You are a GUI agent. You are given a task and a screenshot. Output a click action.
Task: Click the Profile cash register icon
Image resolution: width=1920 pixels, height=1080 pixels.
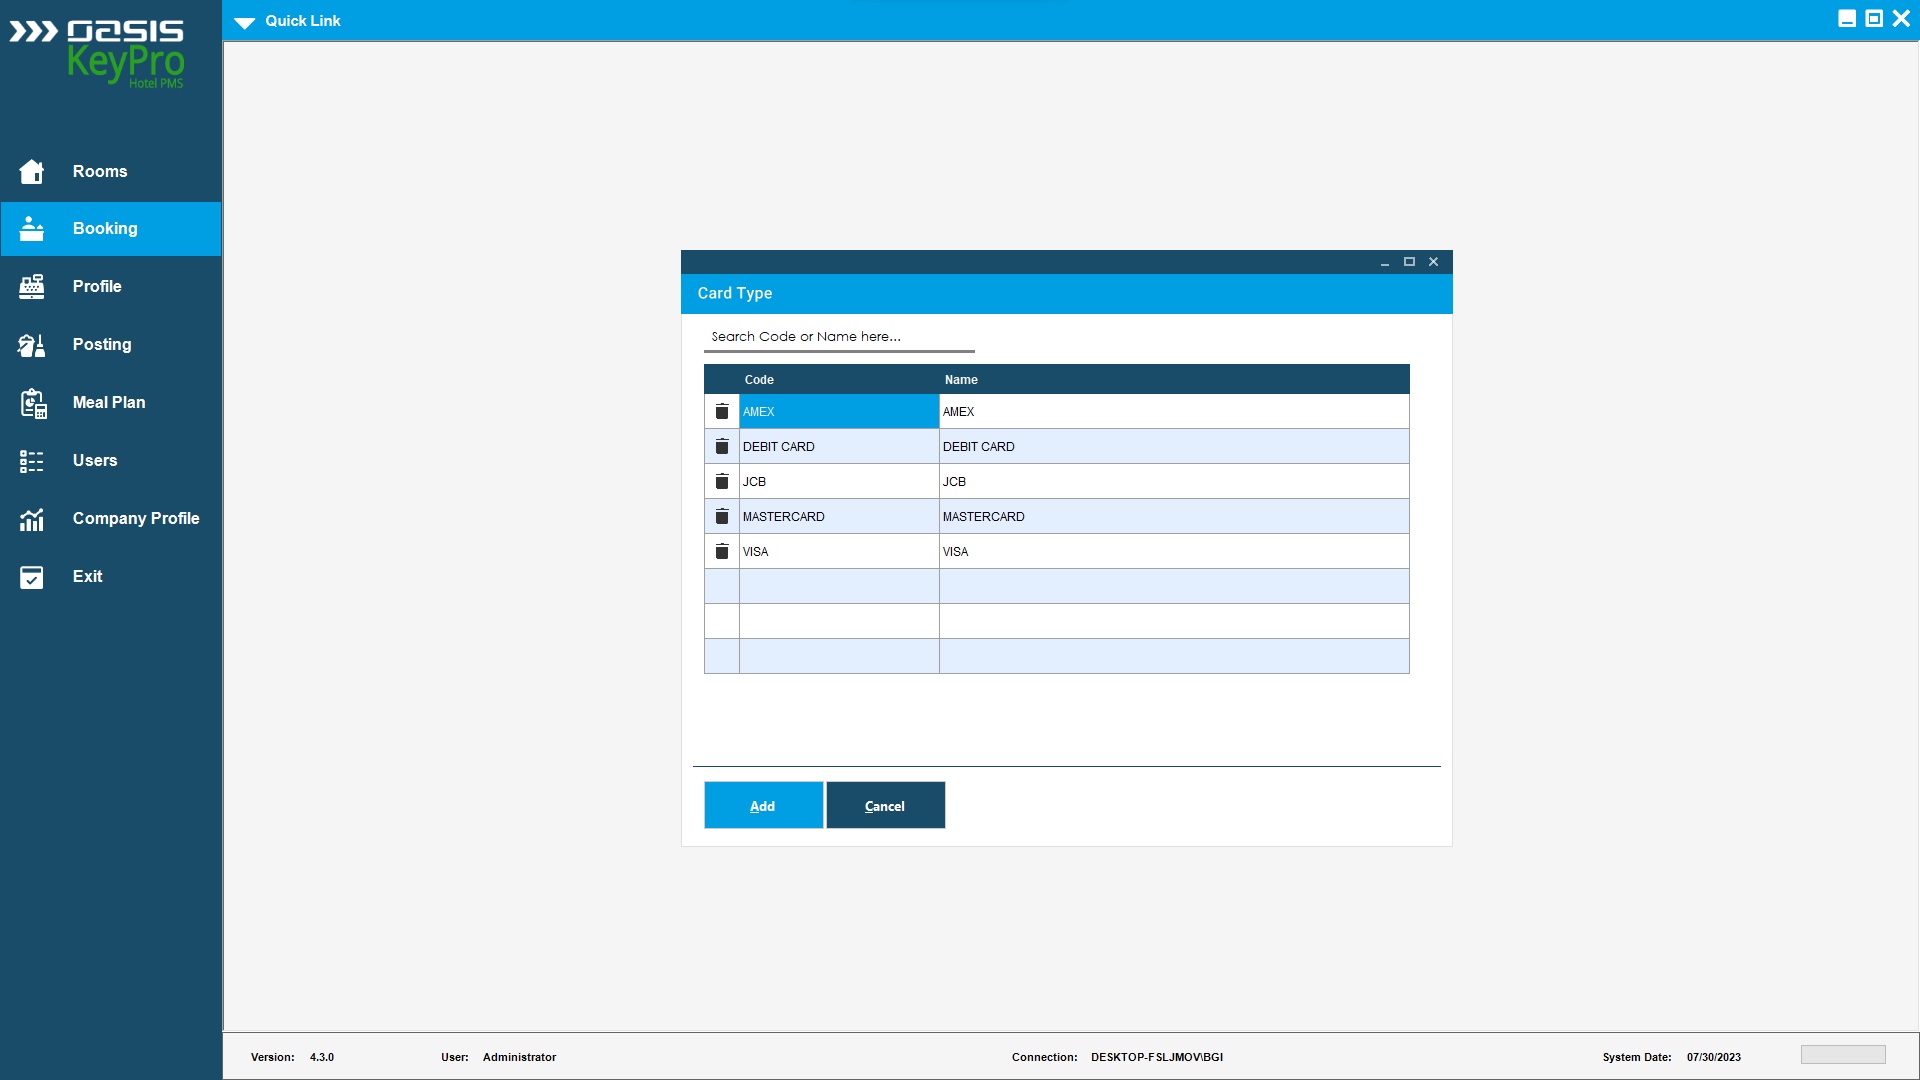click(x=32, y=287)
